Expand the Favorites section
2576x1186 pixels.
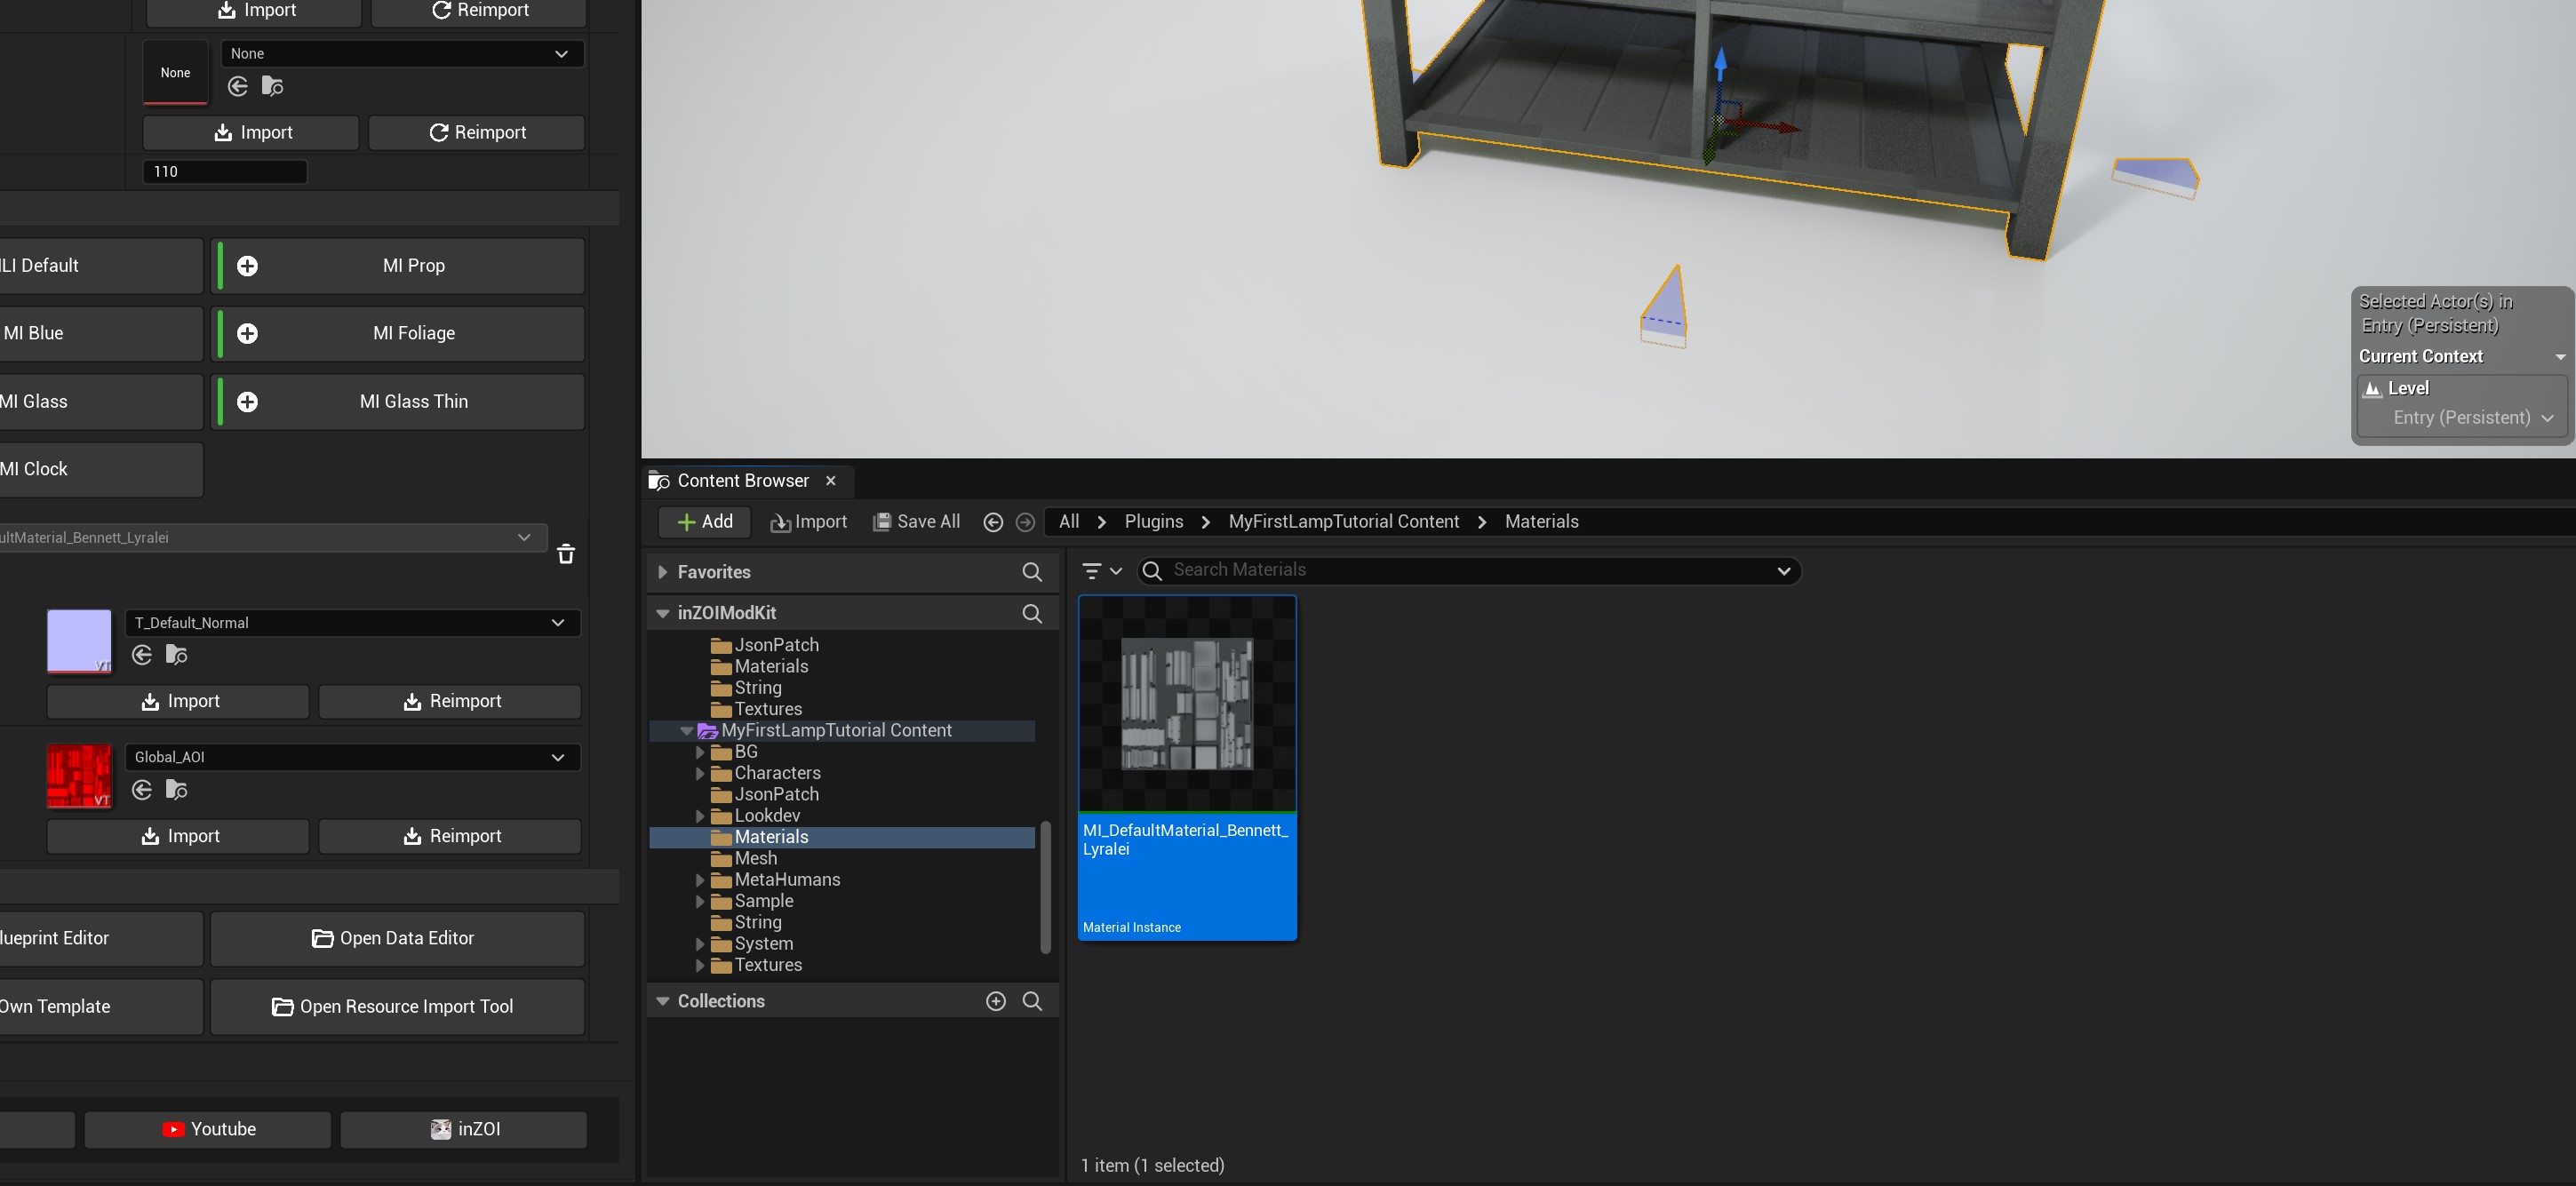point(662,572)
